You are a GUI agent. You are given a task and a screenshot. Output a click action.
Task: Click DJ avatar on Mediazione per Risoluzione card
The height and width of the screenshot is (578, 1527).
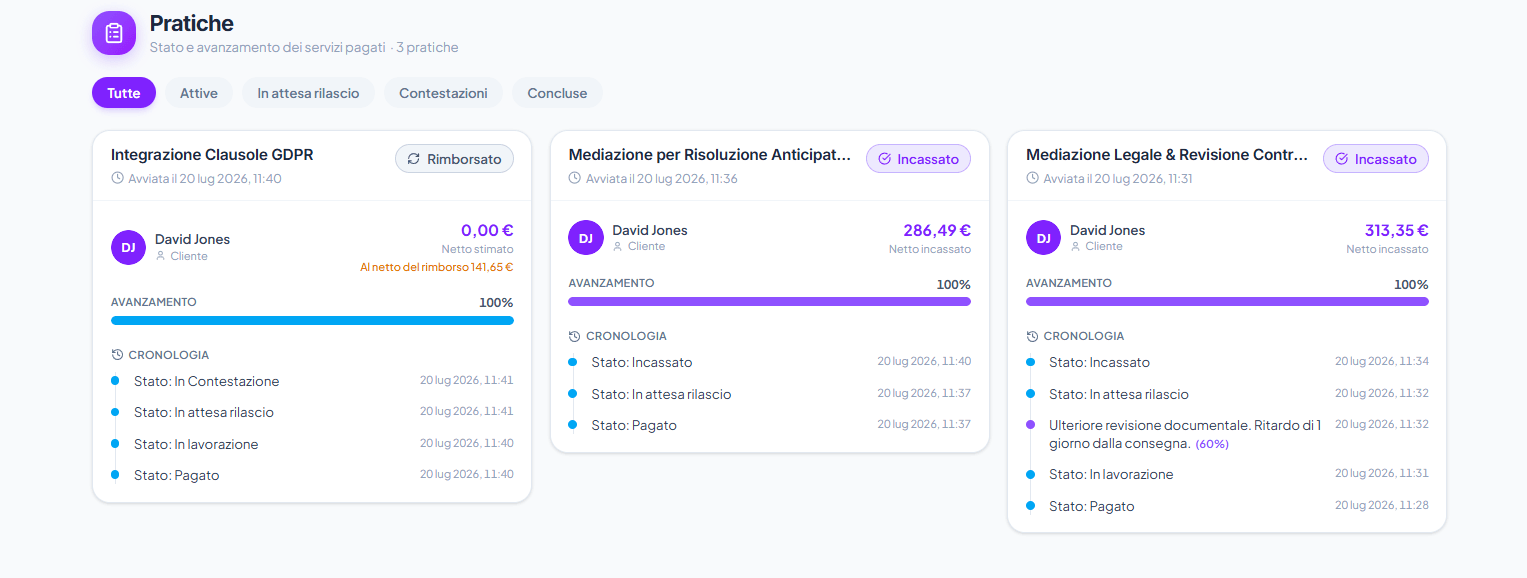point(586,238)
